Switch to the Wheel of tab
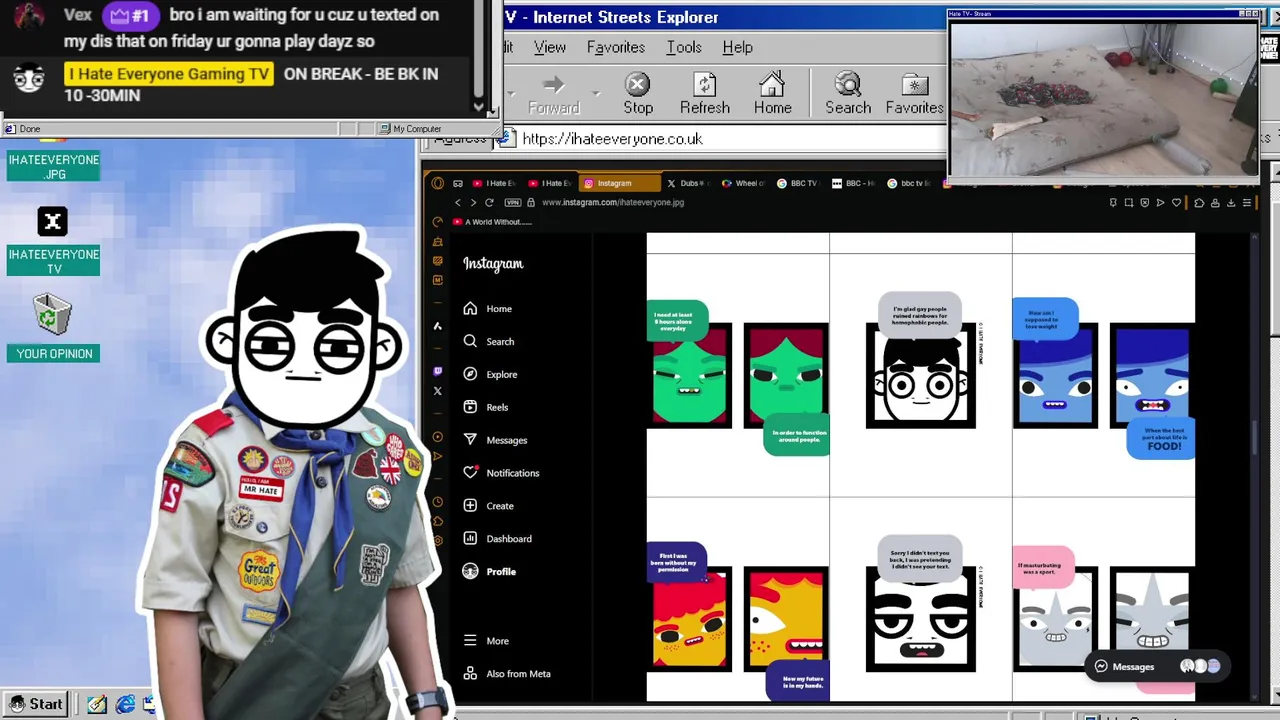 click(743, 183)
